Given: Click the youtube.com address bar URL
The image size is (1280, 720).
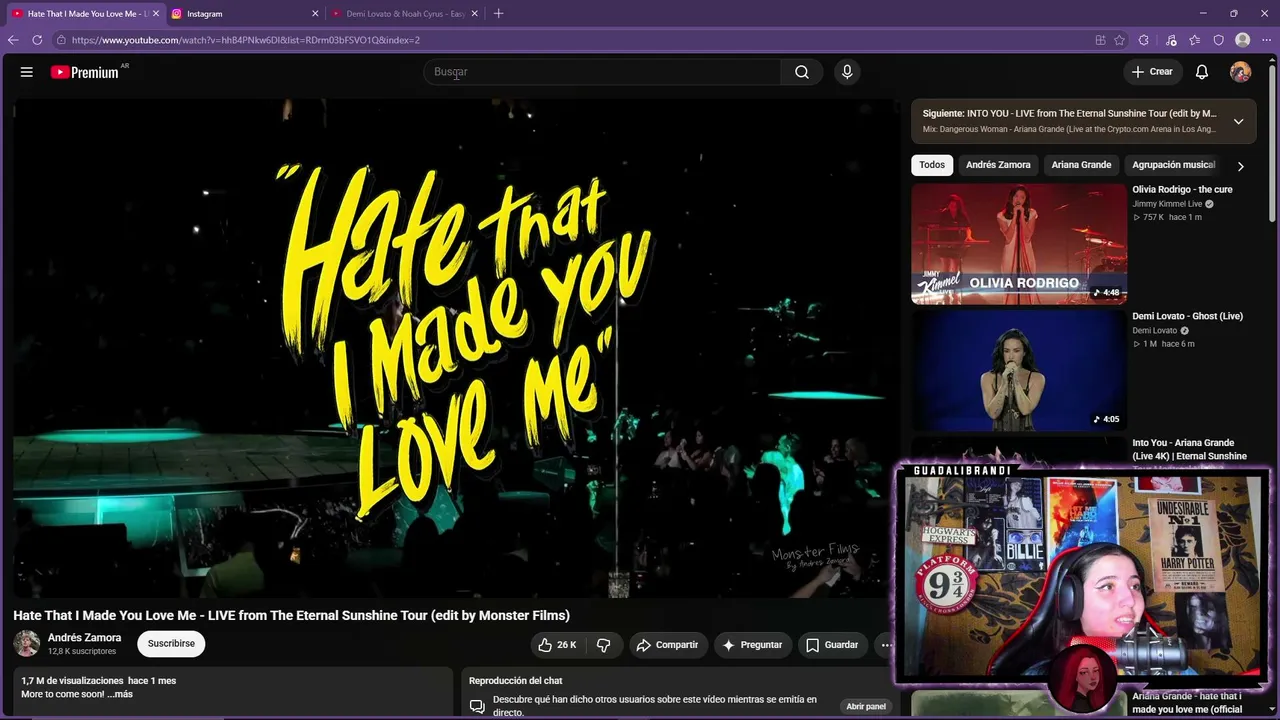Looking at the screenshot, I should point(246,40).
